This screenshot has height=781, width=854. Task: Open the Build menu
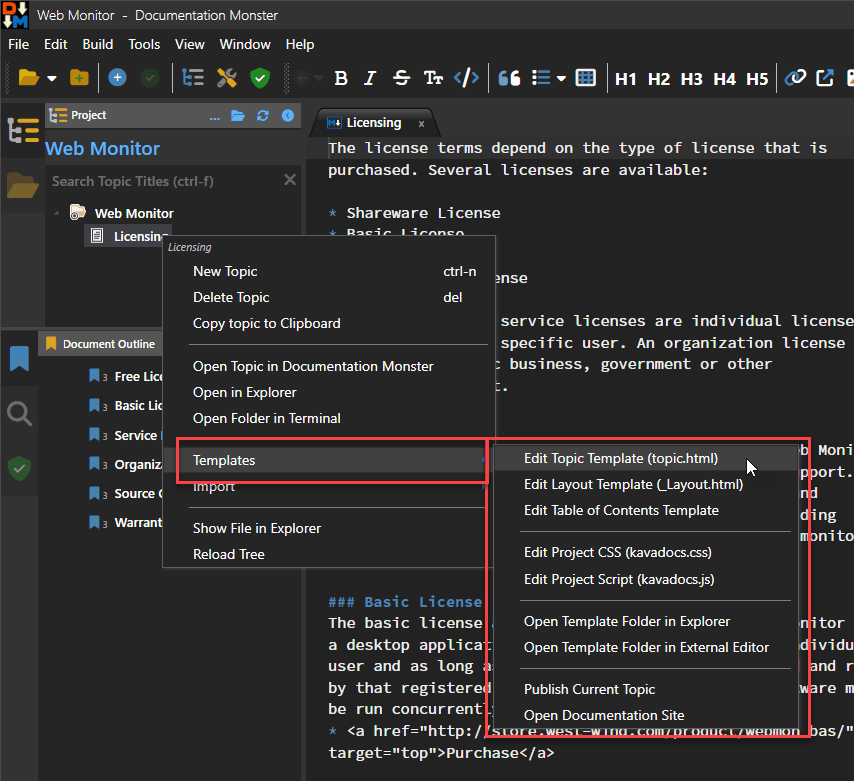click(x=97, y=44)
